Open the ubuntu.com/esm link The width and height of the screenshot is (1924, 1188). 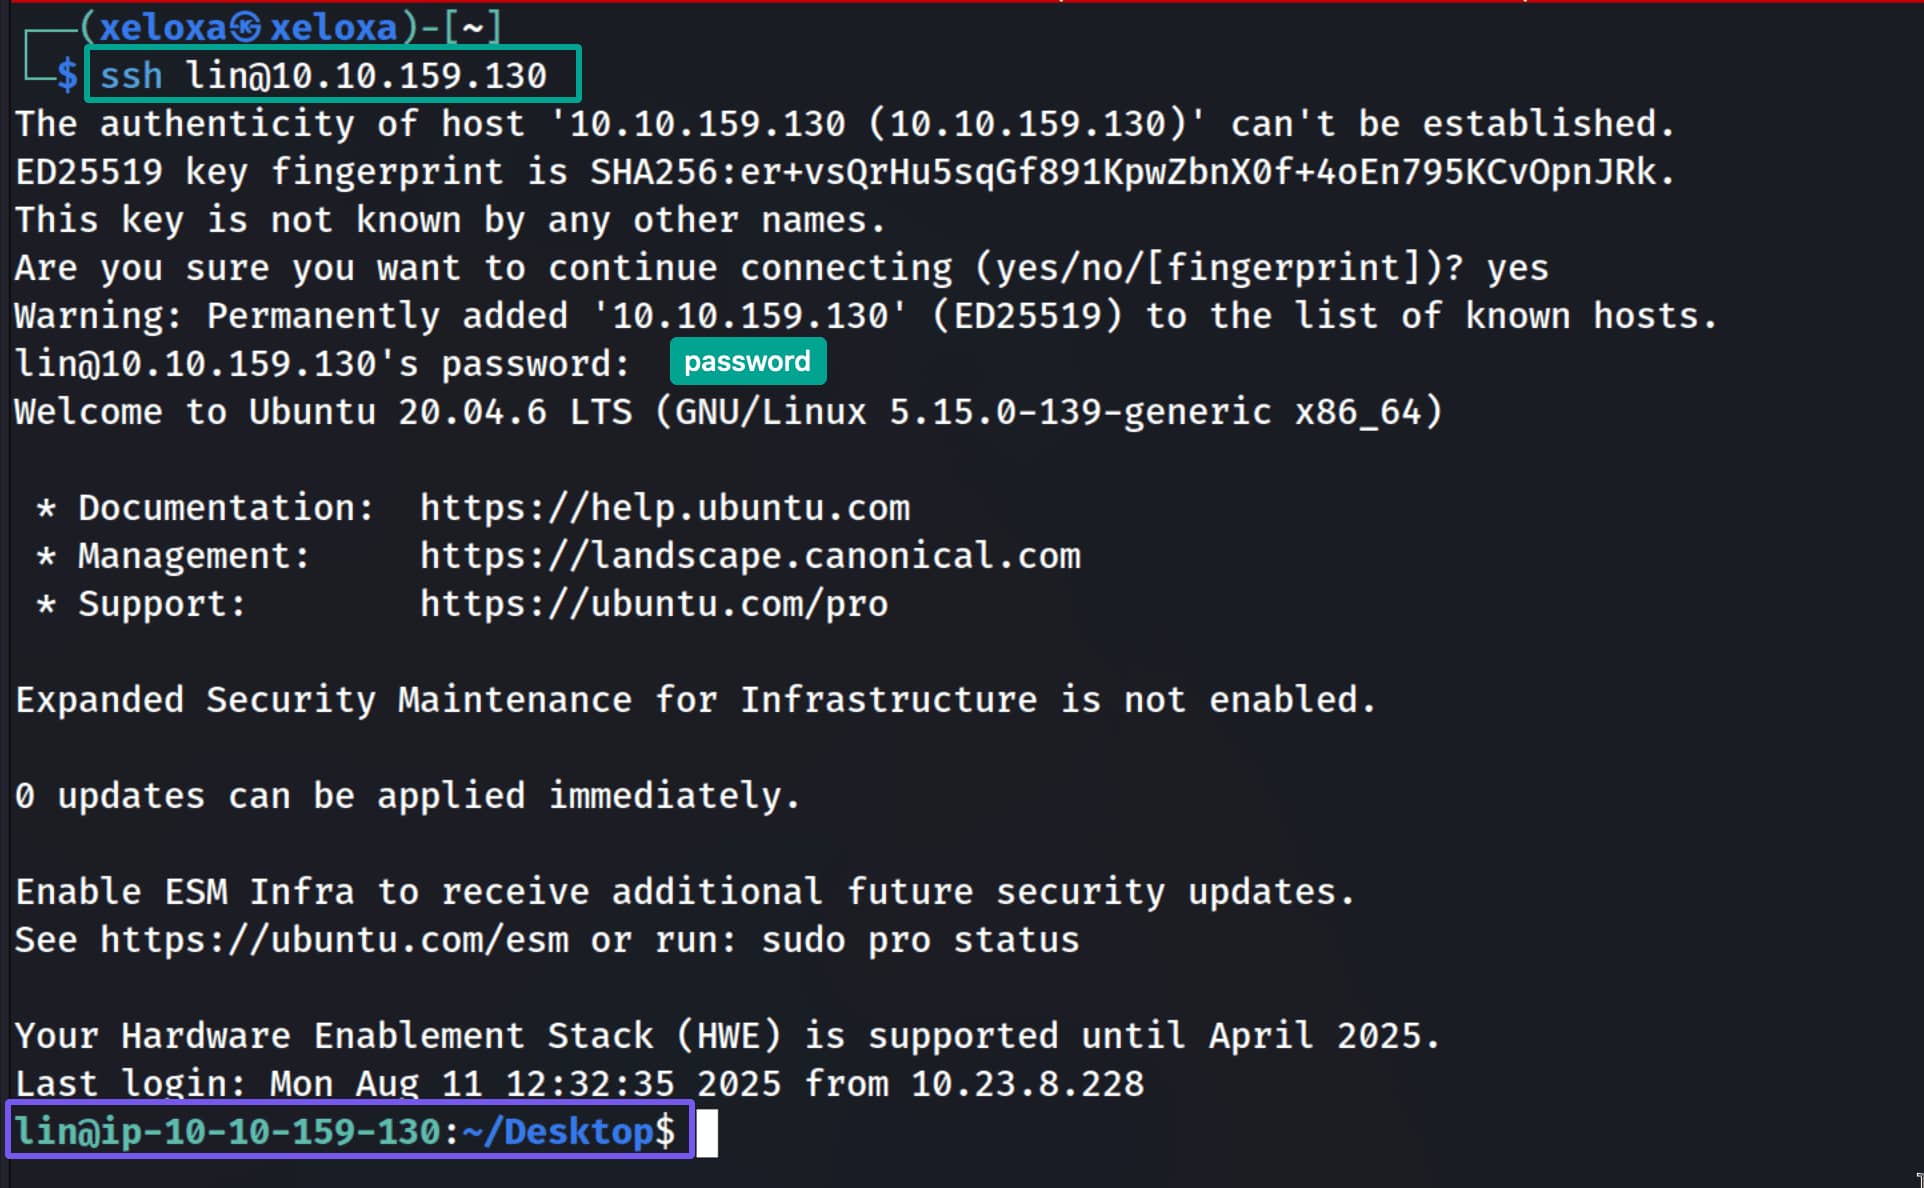334,939
